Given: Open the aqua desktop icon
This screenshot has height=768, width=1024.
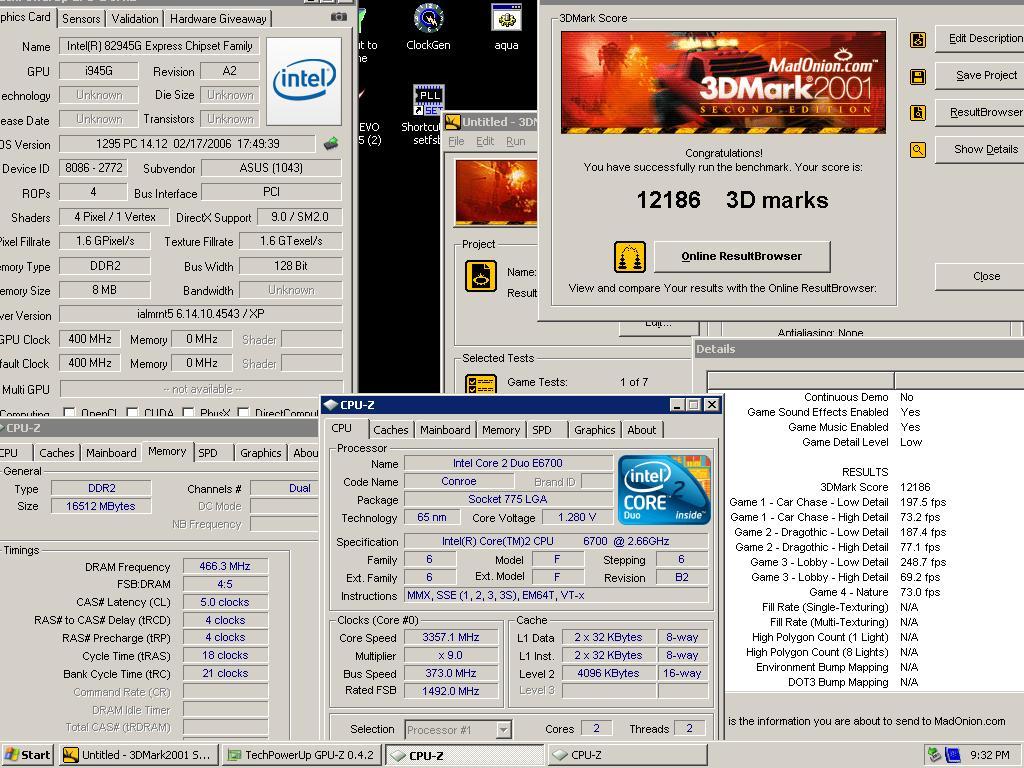Looking at the screenshot, I should pyautogui.click(x=506, y=27).
